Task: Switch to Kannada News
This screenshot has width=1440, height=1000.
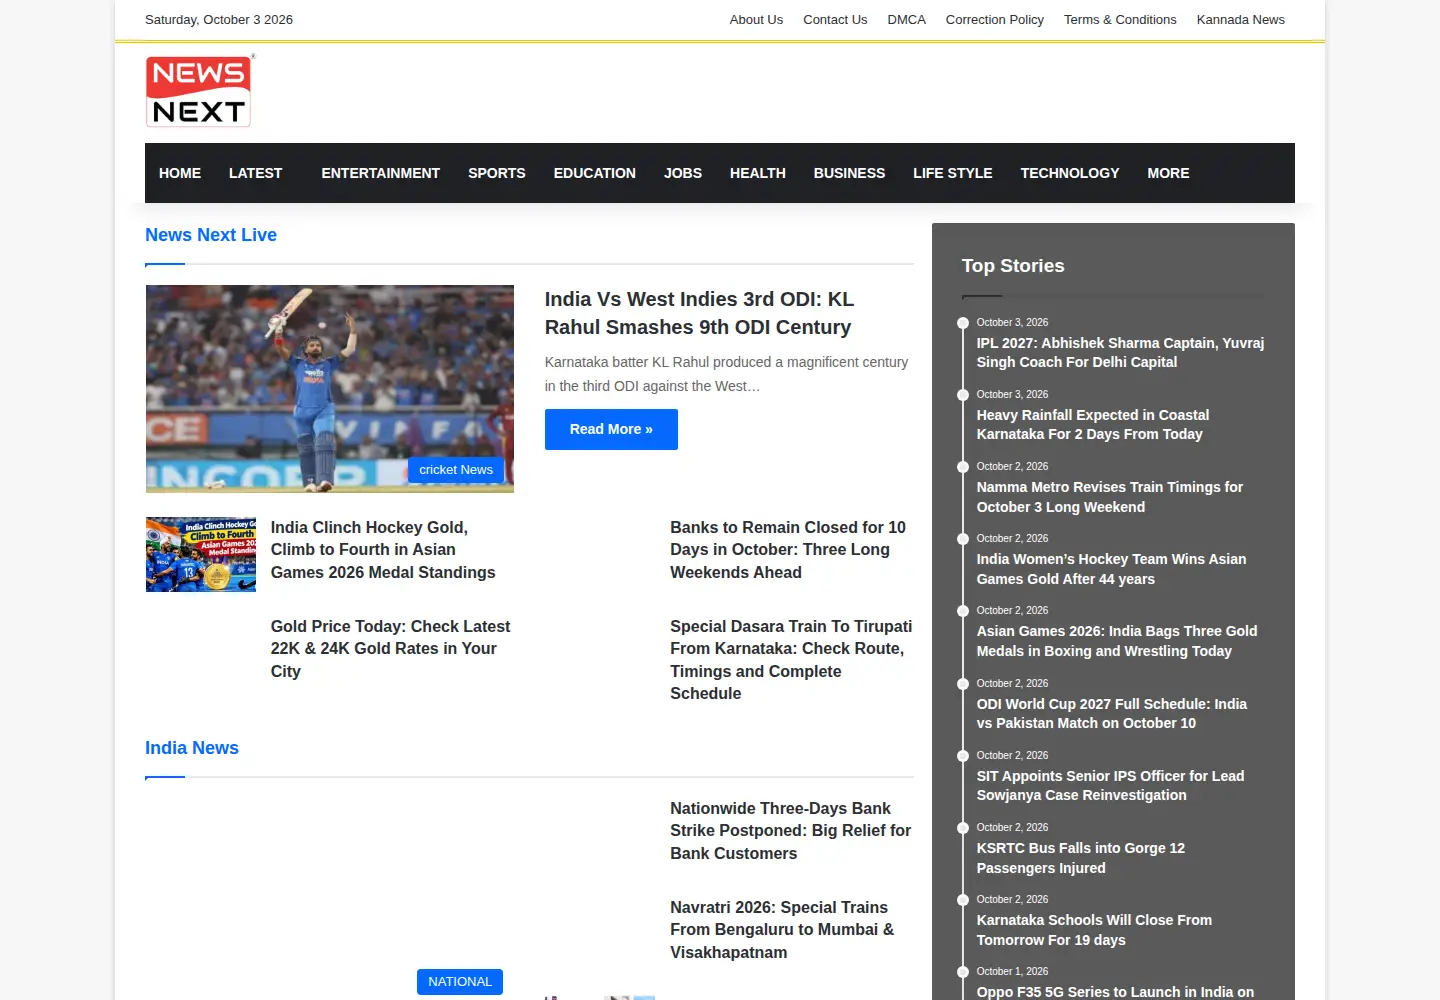Action: tap(1240, 19)
